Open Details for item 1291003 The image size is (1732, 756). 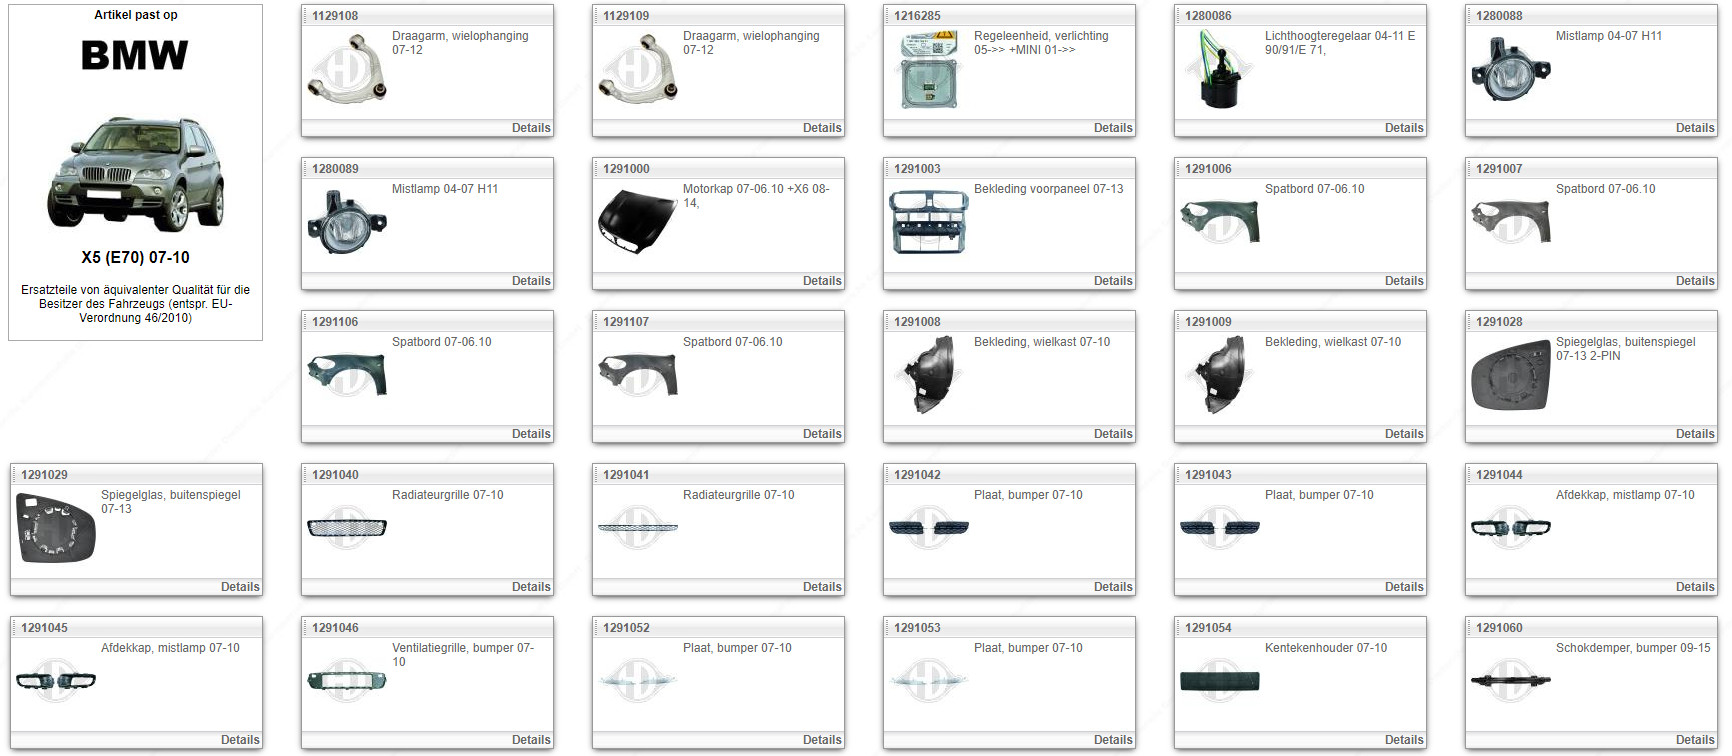pyautogui.click(x=1113, y=281)
